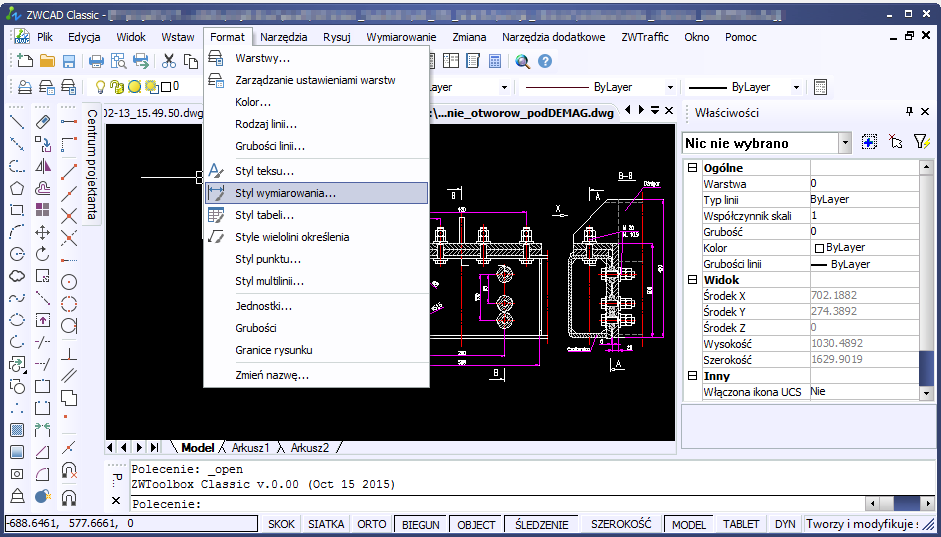
Task: Click the Explode tool (bomb icon)
Action: coord(43,496)
